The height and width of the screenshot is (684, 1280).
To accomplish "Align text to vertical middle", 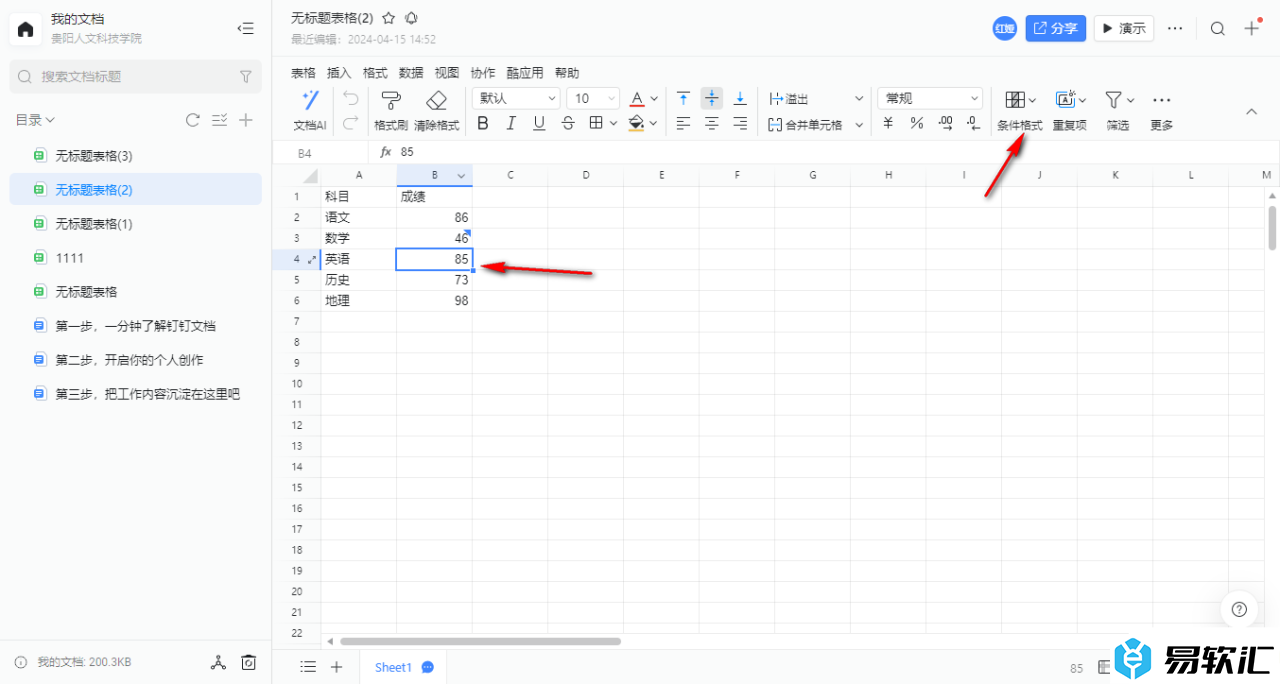I will tap(712, 98).
